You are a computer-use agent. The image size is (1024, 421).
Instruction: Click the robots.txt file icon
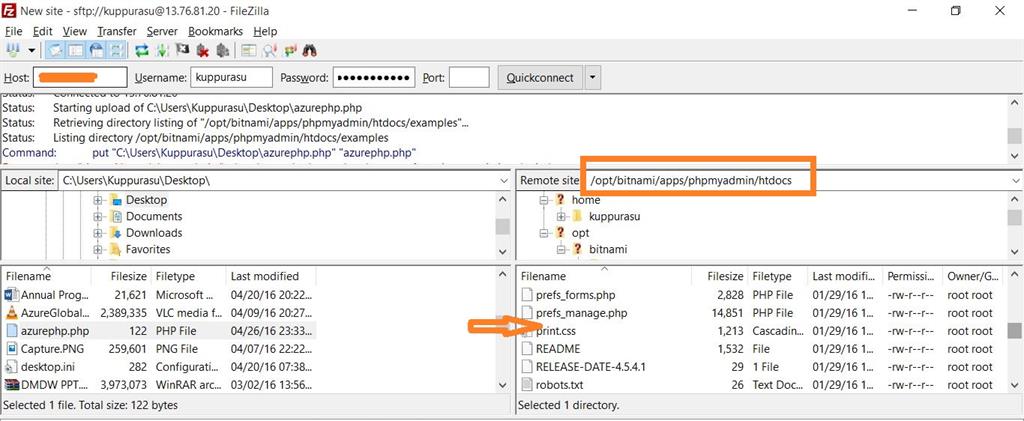(x=527, y=384)
